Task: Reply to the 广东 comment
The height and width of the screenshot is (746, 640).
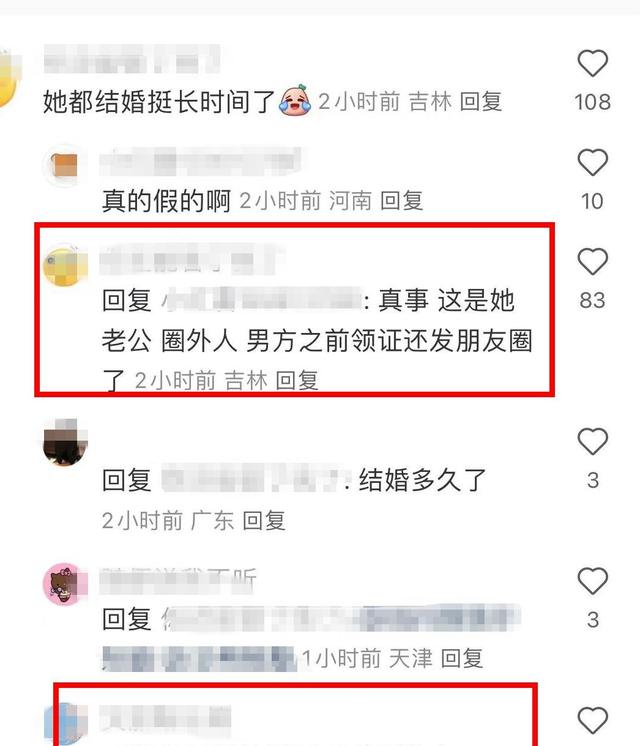Action: pyautogui.click(x=264, y=520)
